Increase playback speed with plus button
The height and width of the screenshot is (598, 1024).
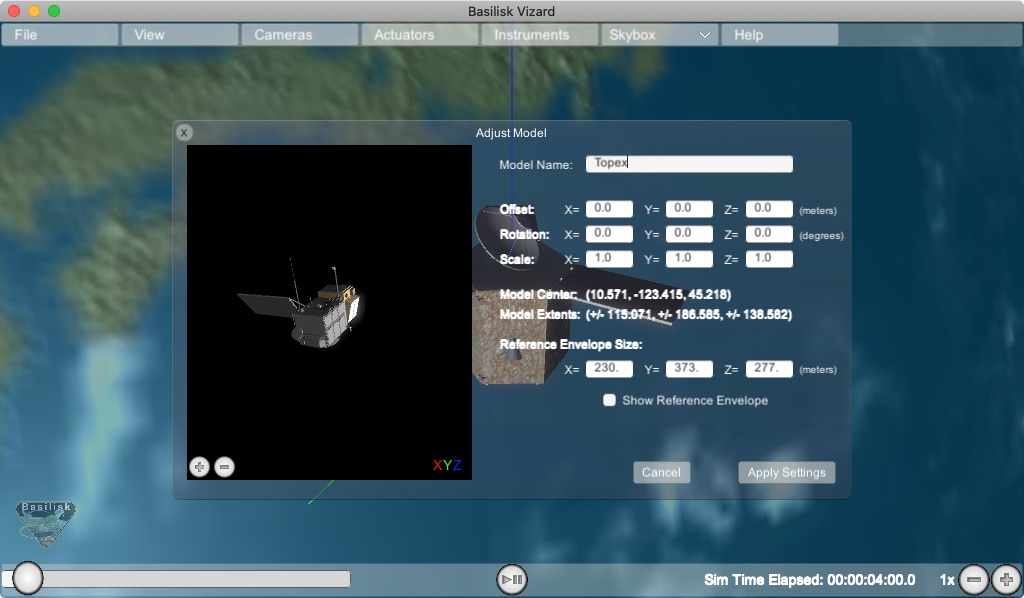click(x=1006, y=579)
